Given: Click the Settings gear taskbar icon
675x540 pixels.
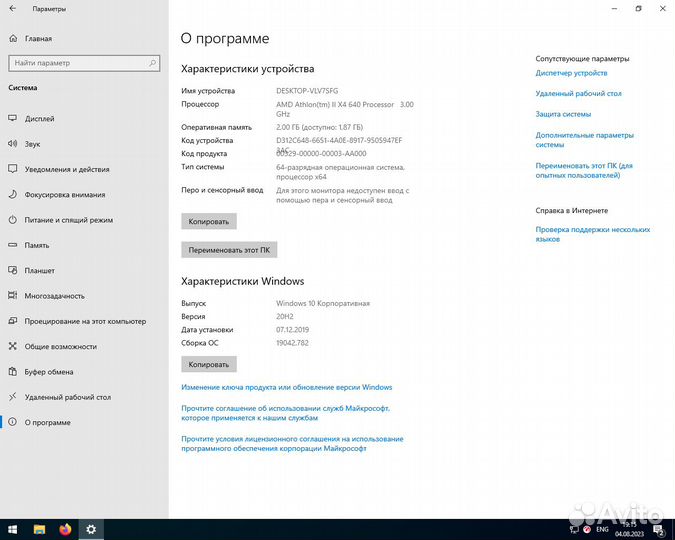Looking at the screenshot, I should point(91,530).
